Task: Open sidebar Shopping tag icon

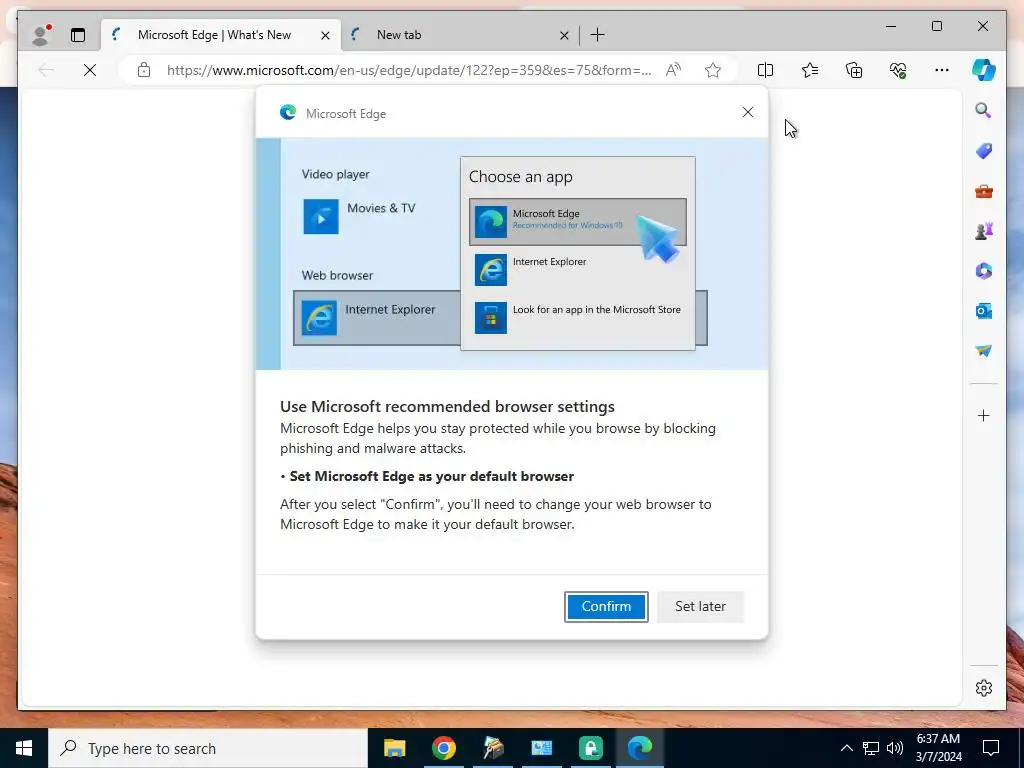Action: [984, 151]
